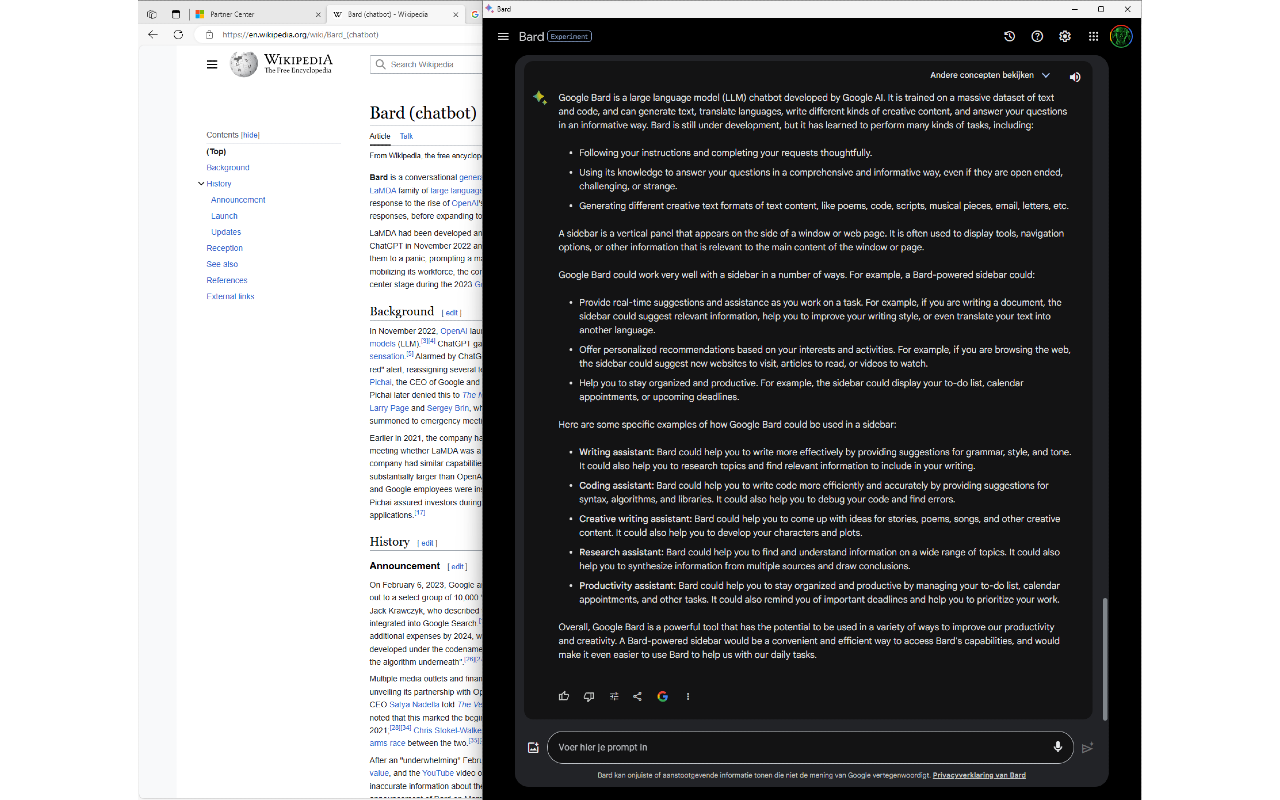This screenshot has height=800, width=1280.
Task: Open the Larry Page link
Action: pos(389,408)
